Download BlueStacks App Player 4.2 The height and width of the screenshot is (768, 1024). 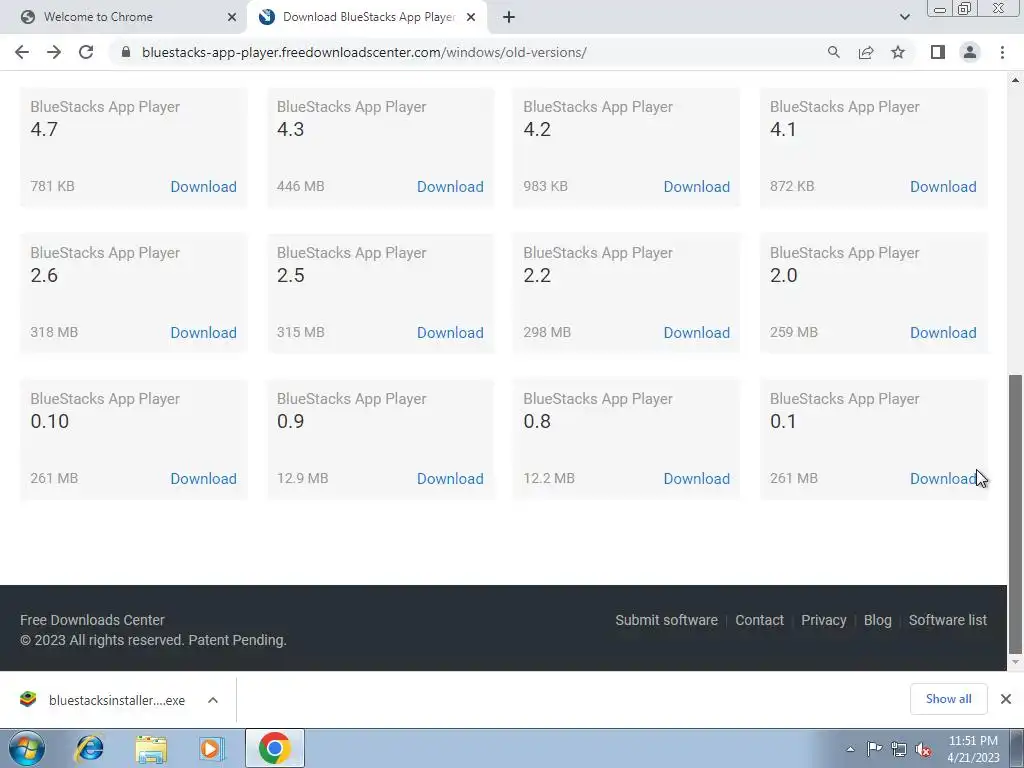coord(696,187)
